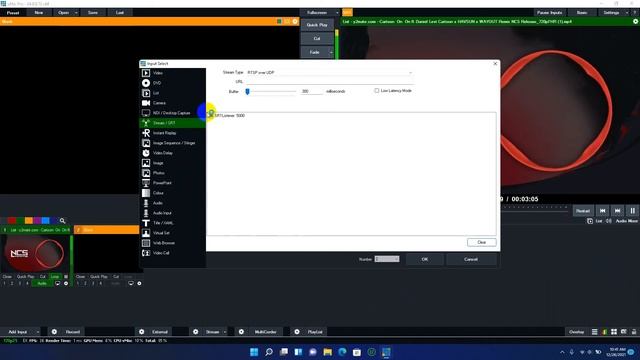640x360 pixels.
Task: Select Colour input type
Action: pyautogui.click(x=172, y=193)
